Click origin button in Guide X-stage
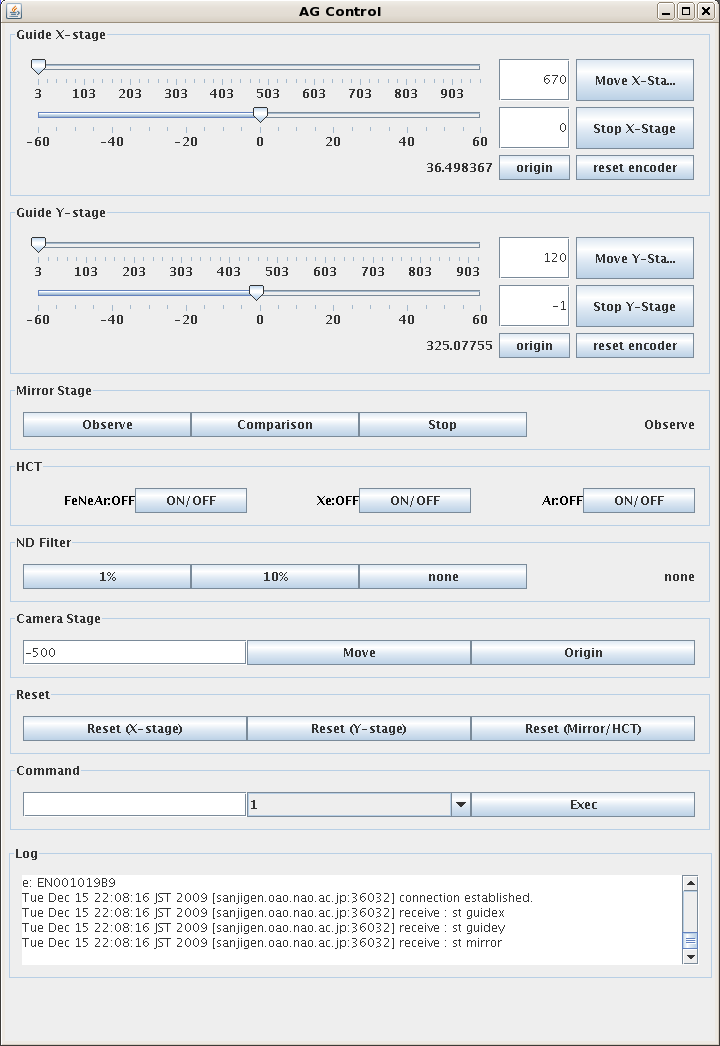 [x=534, y=167]
